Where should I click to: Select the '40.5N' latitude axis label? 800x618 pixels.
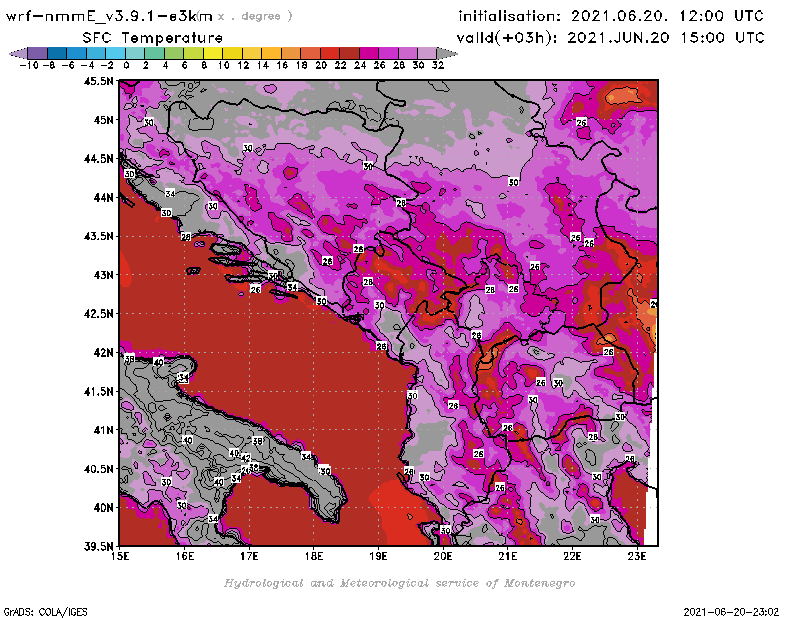tap(99, 469)
